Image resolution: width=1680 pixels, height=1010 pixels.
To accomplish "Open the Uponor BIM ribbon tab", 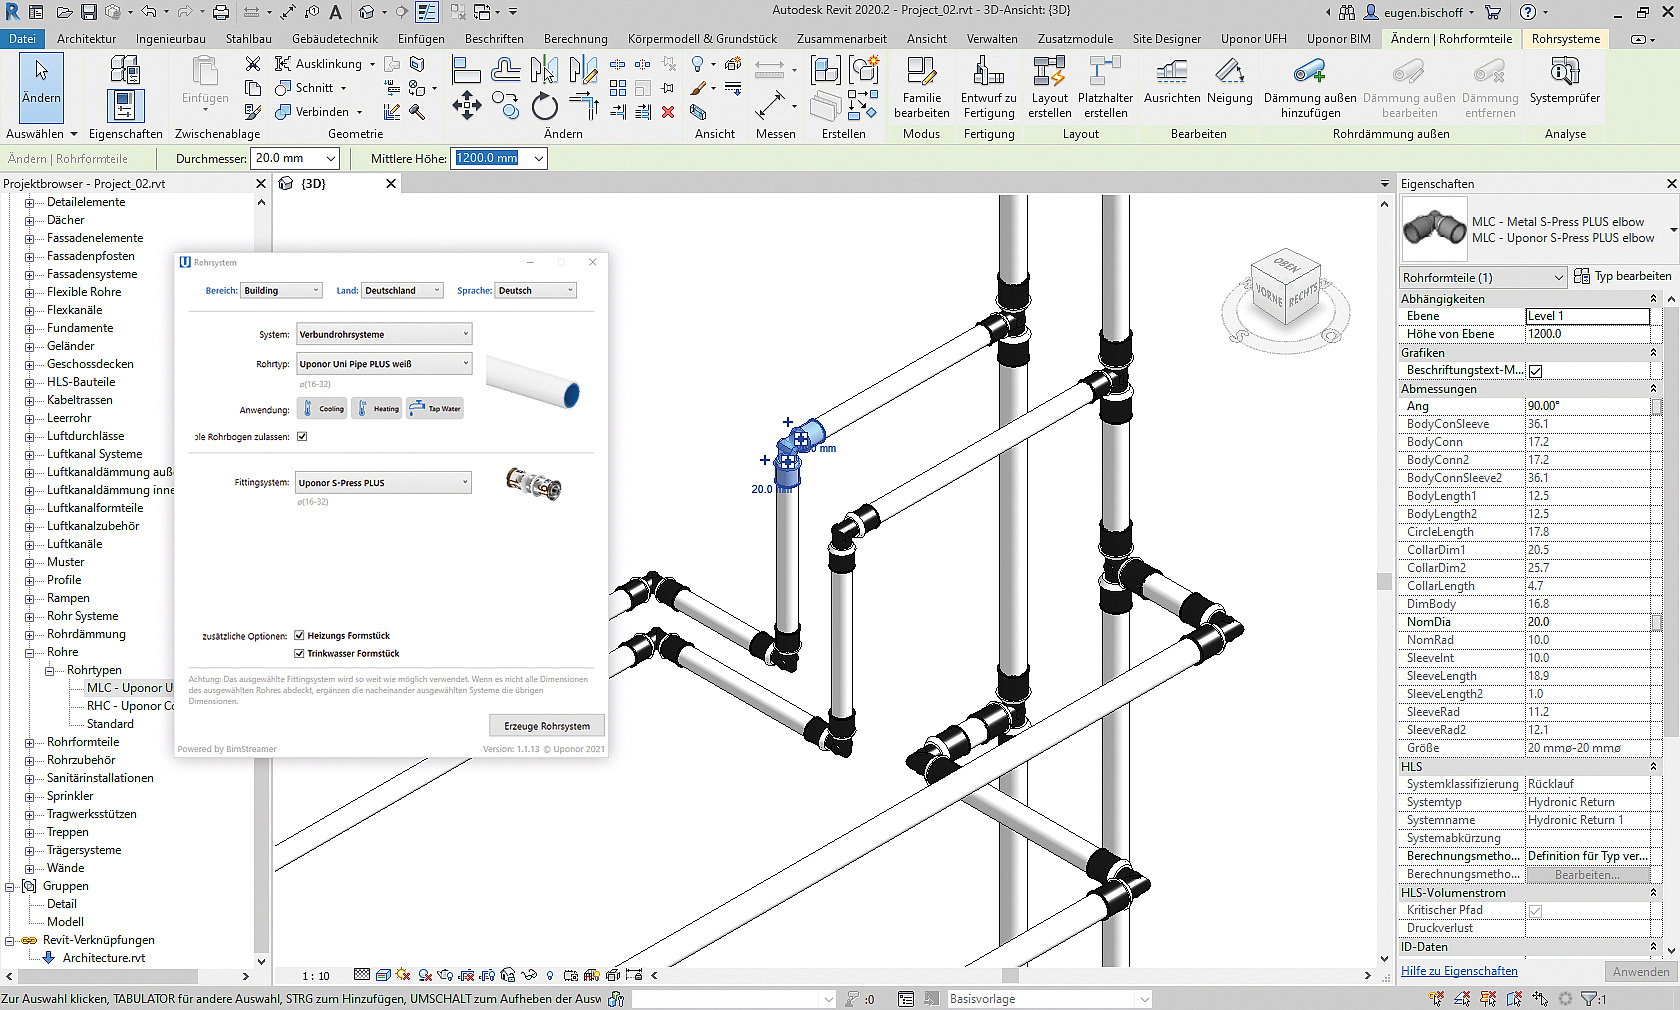I will (x=1338, y=39).
